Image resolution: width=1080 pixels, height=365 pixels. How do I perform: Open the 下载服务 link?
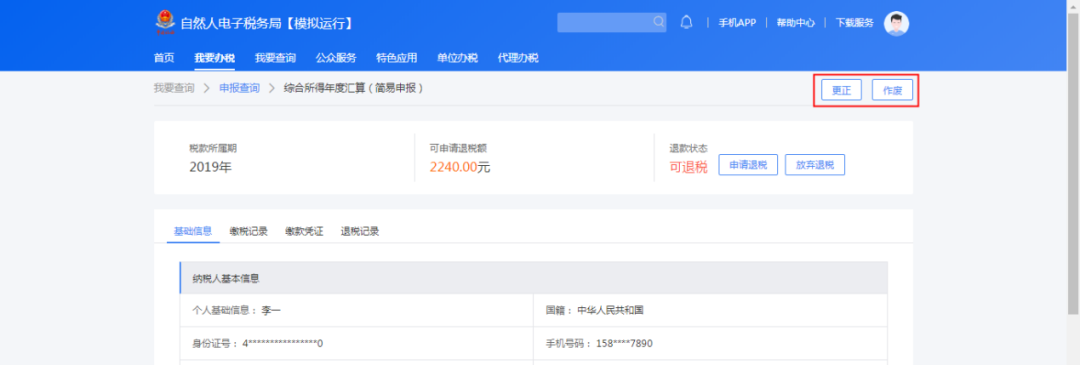click(x=854, y=23)
